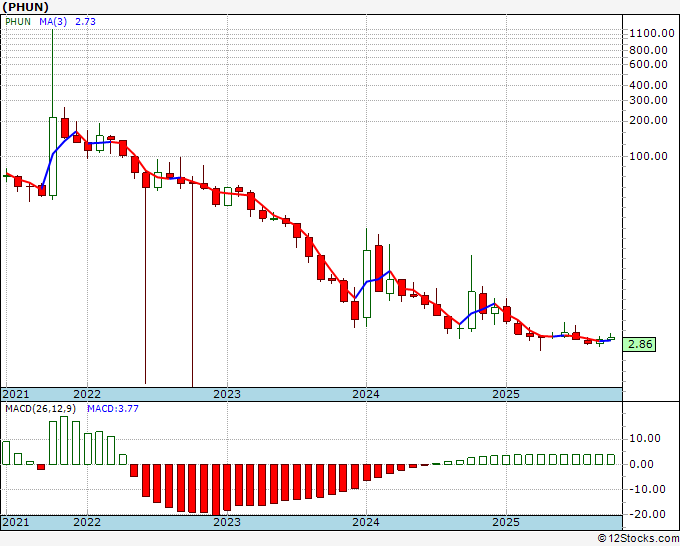The width and height of the screenshot is (680, 546).
Task: Open the 12Stocks.com copyright link
Action: 638,539
